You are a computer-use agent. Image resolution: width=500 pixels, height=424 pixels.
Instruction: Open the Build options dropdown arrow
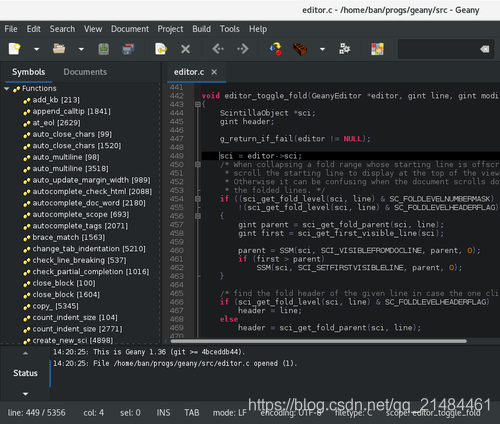point(322,49)
